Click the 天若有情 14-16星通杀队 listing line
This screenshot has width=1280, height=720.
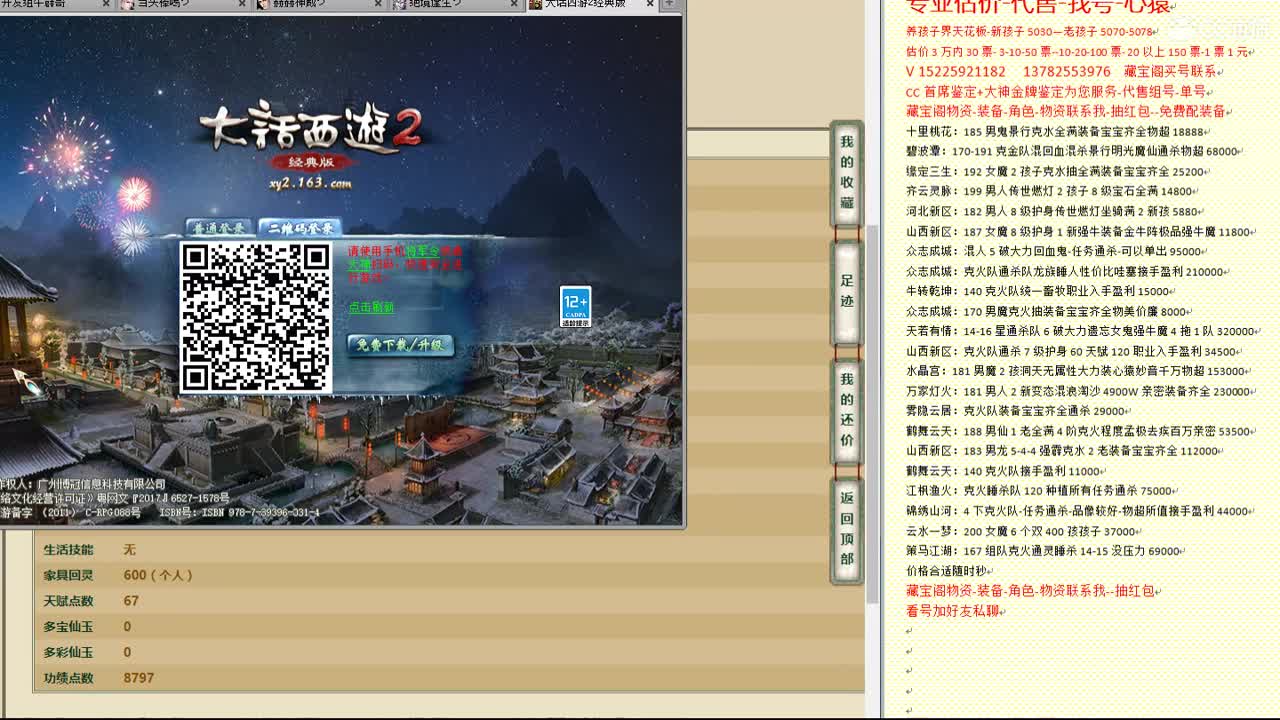point(1081,331)
